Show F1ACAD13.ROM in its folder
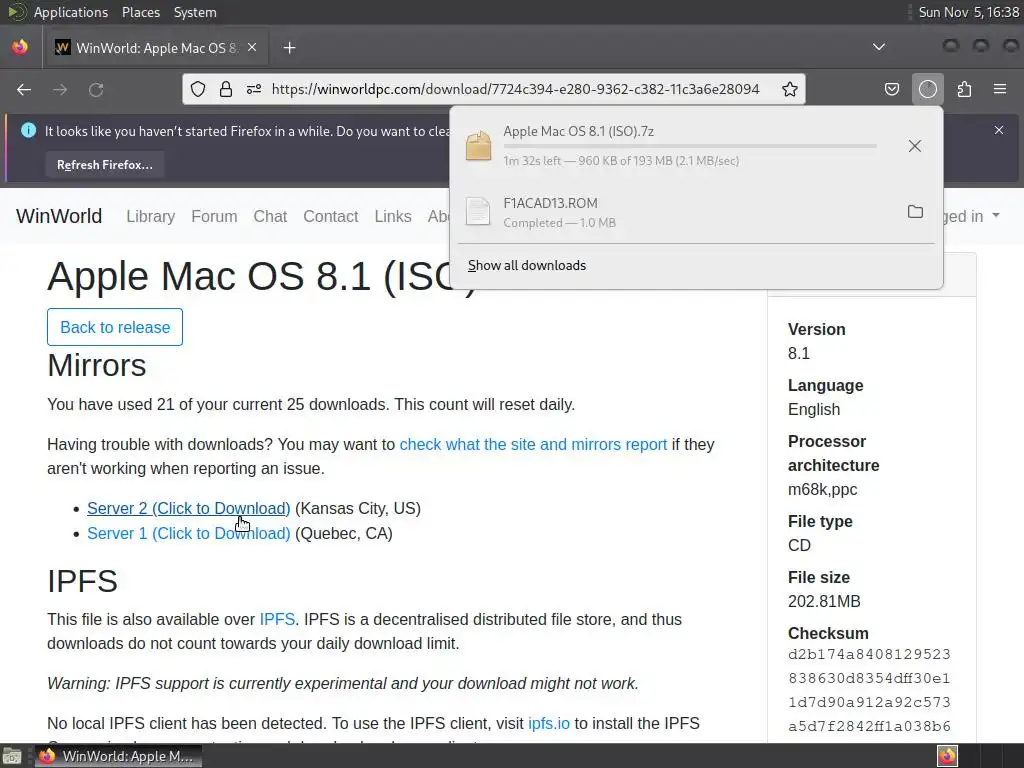1024x768 pixels. click(915, 212)
